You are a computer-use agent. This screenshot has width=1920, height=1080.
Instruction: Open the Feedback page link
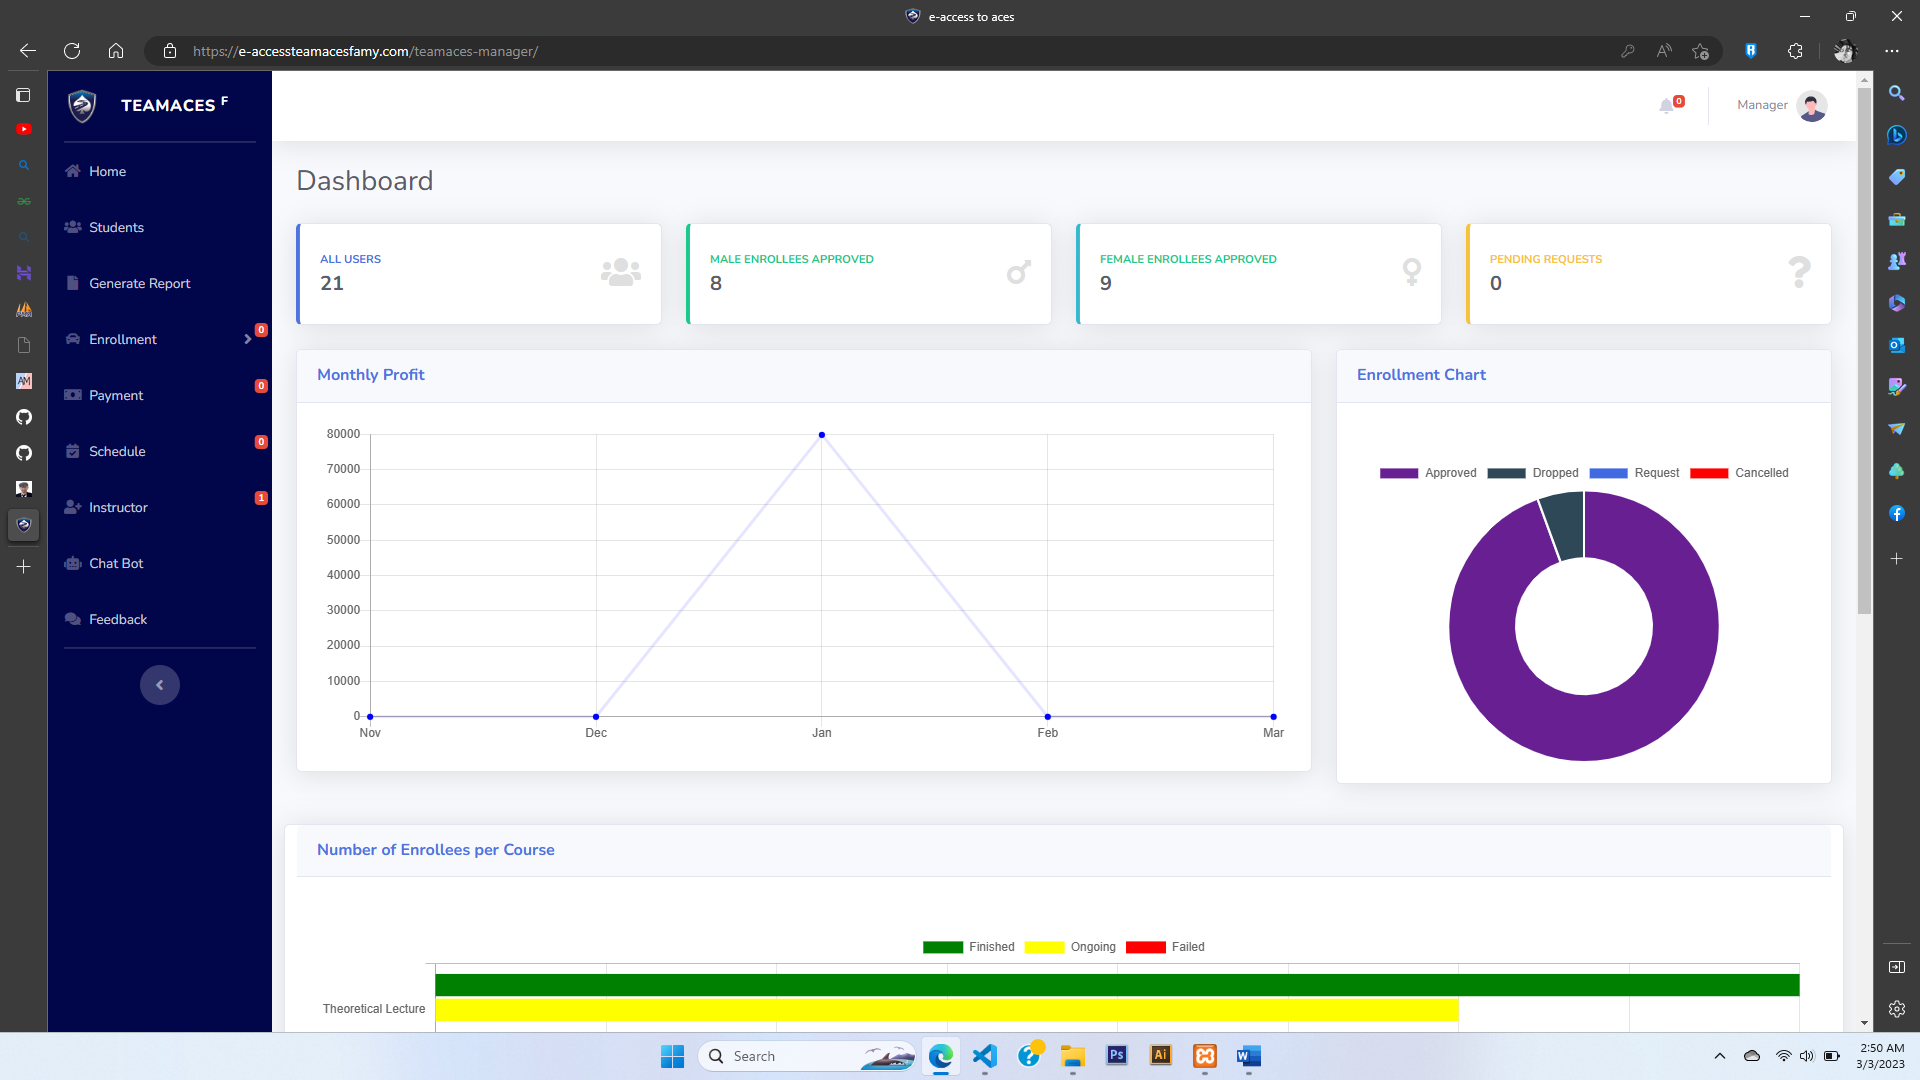coord(117,620)
